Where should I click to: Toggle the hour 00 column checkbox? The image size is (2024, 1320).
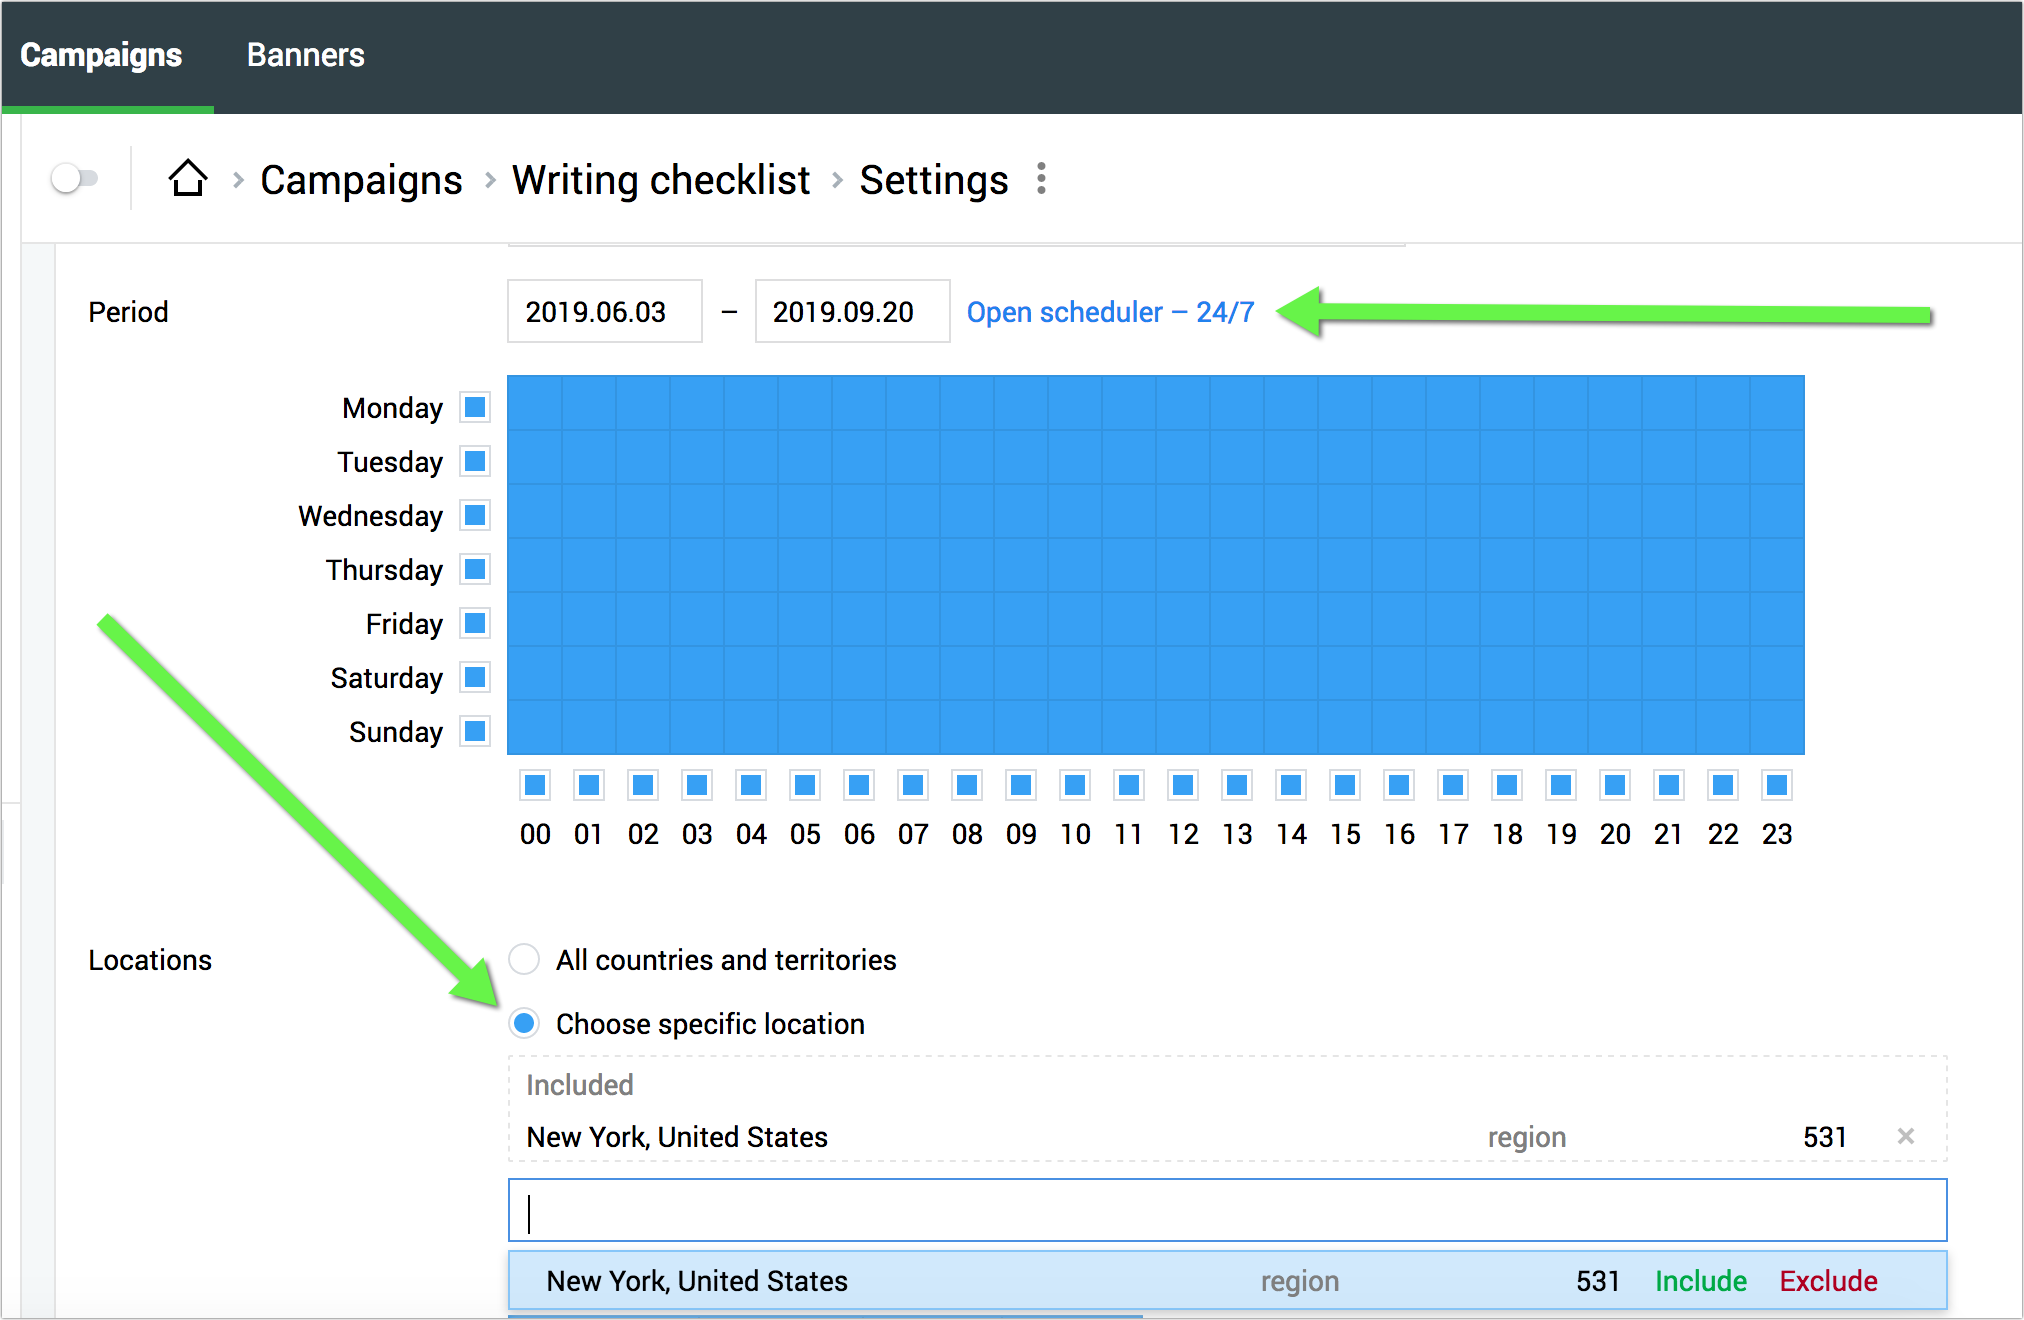[x=535, y=785]
